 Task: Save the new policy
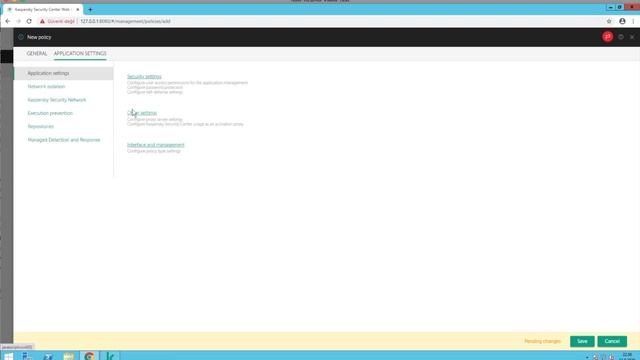pyautogui.click(x=582, y=341)
